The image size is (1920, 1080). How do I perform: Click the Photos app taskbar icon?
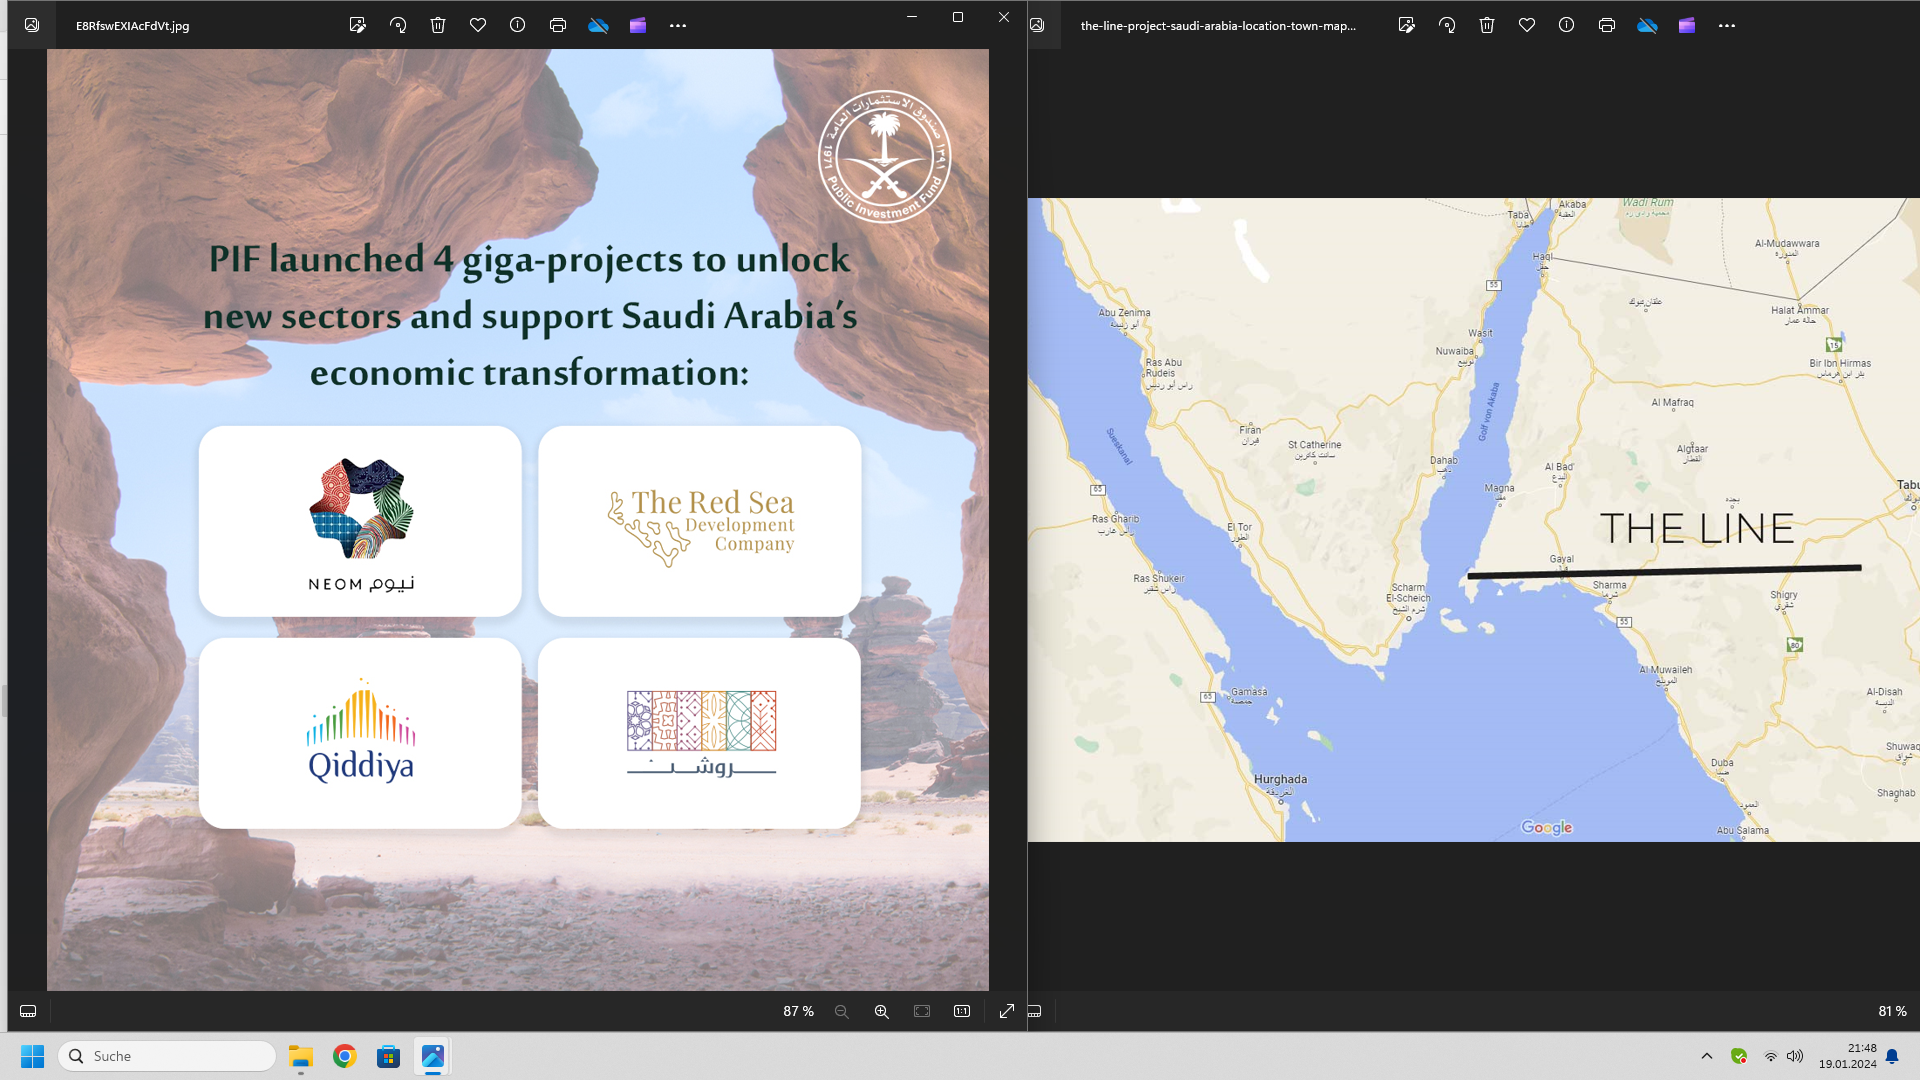click(x=433, y=1056)
